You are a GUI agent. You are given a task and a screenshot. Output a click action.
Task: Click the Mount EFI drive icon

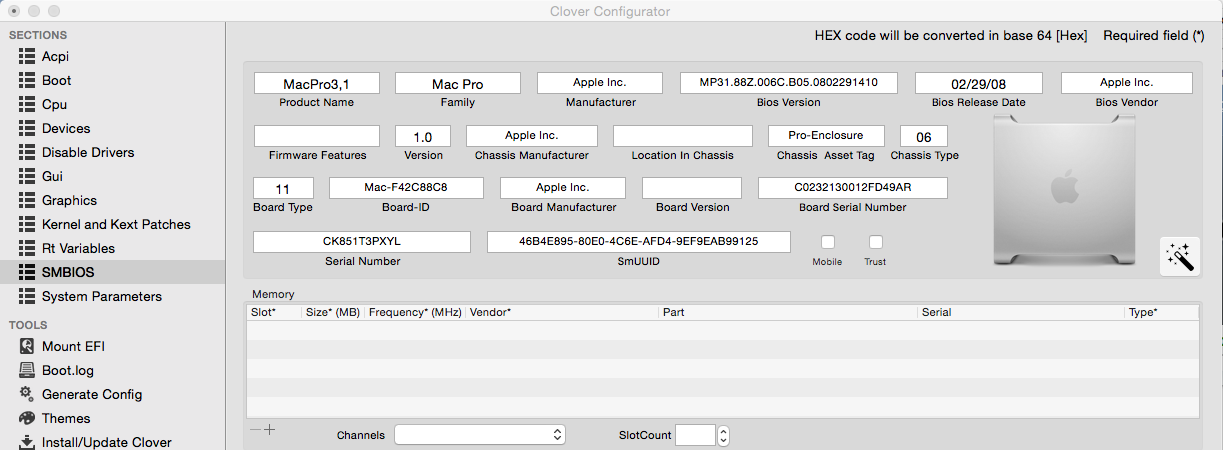(x=27, y=346)
